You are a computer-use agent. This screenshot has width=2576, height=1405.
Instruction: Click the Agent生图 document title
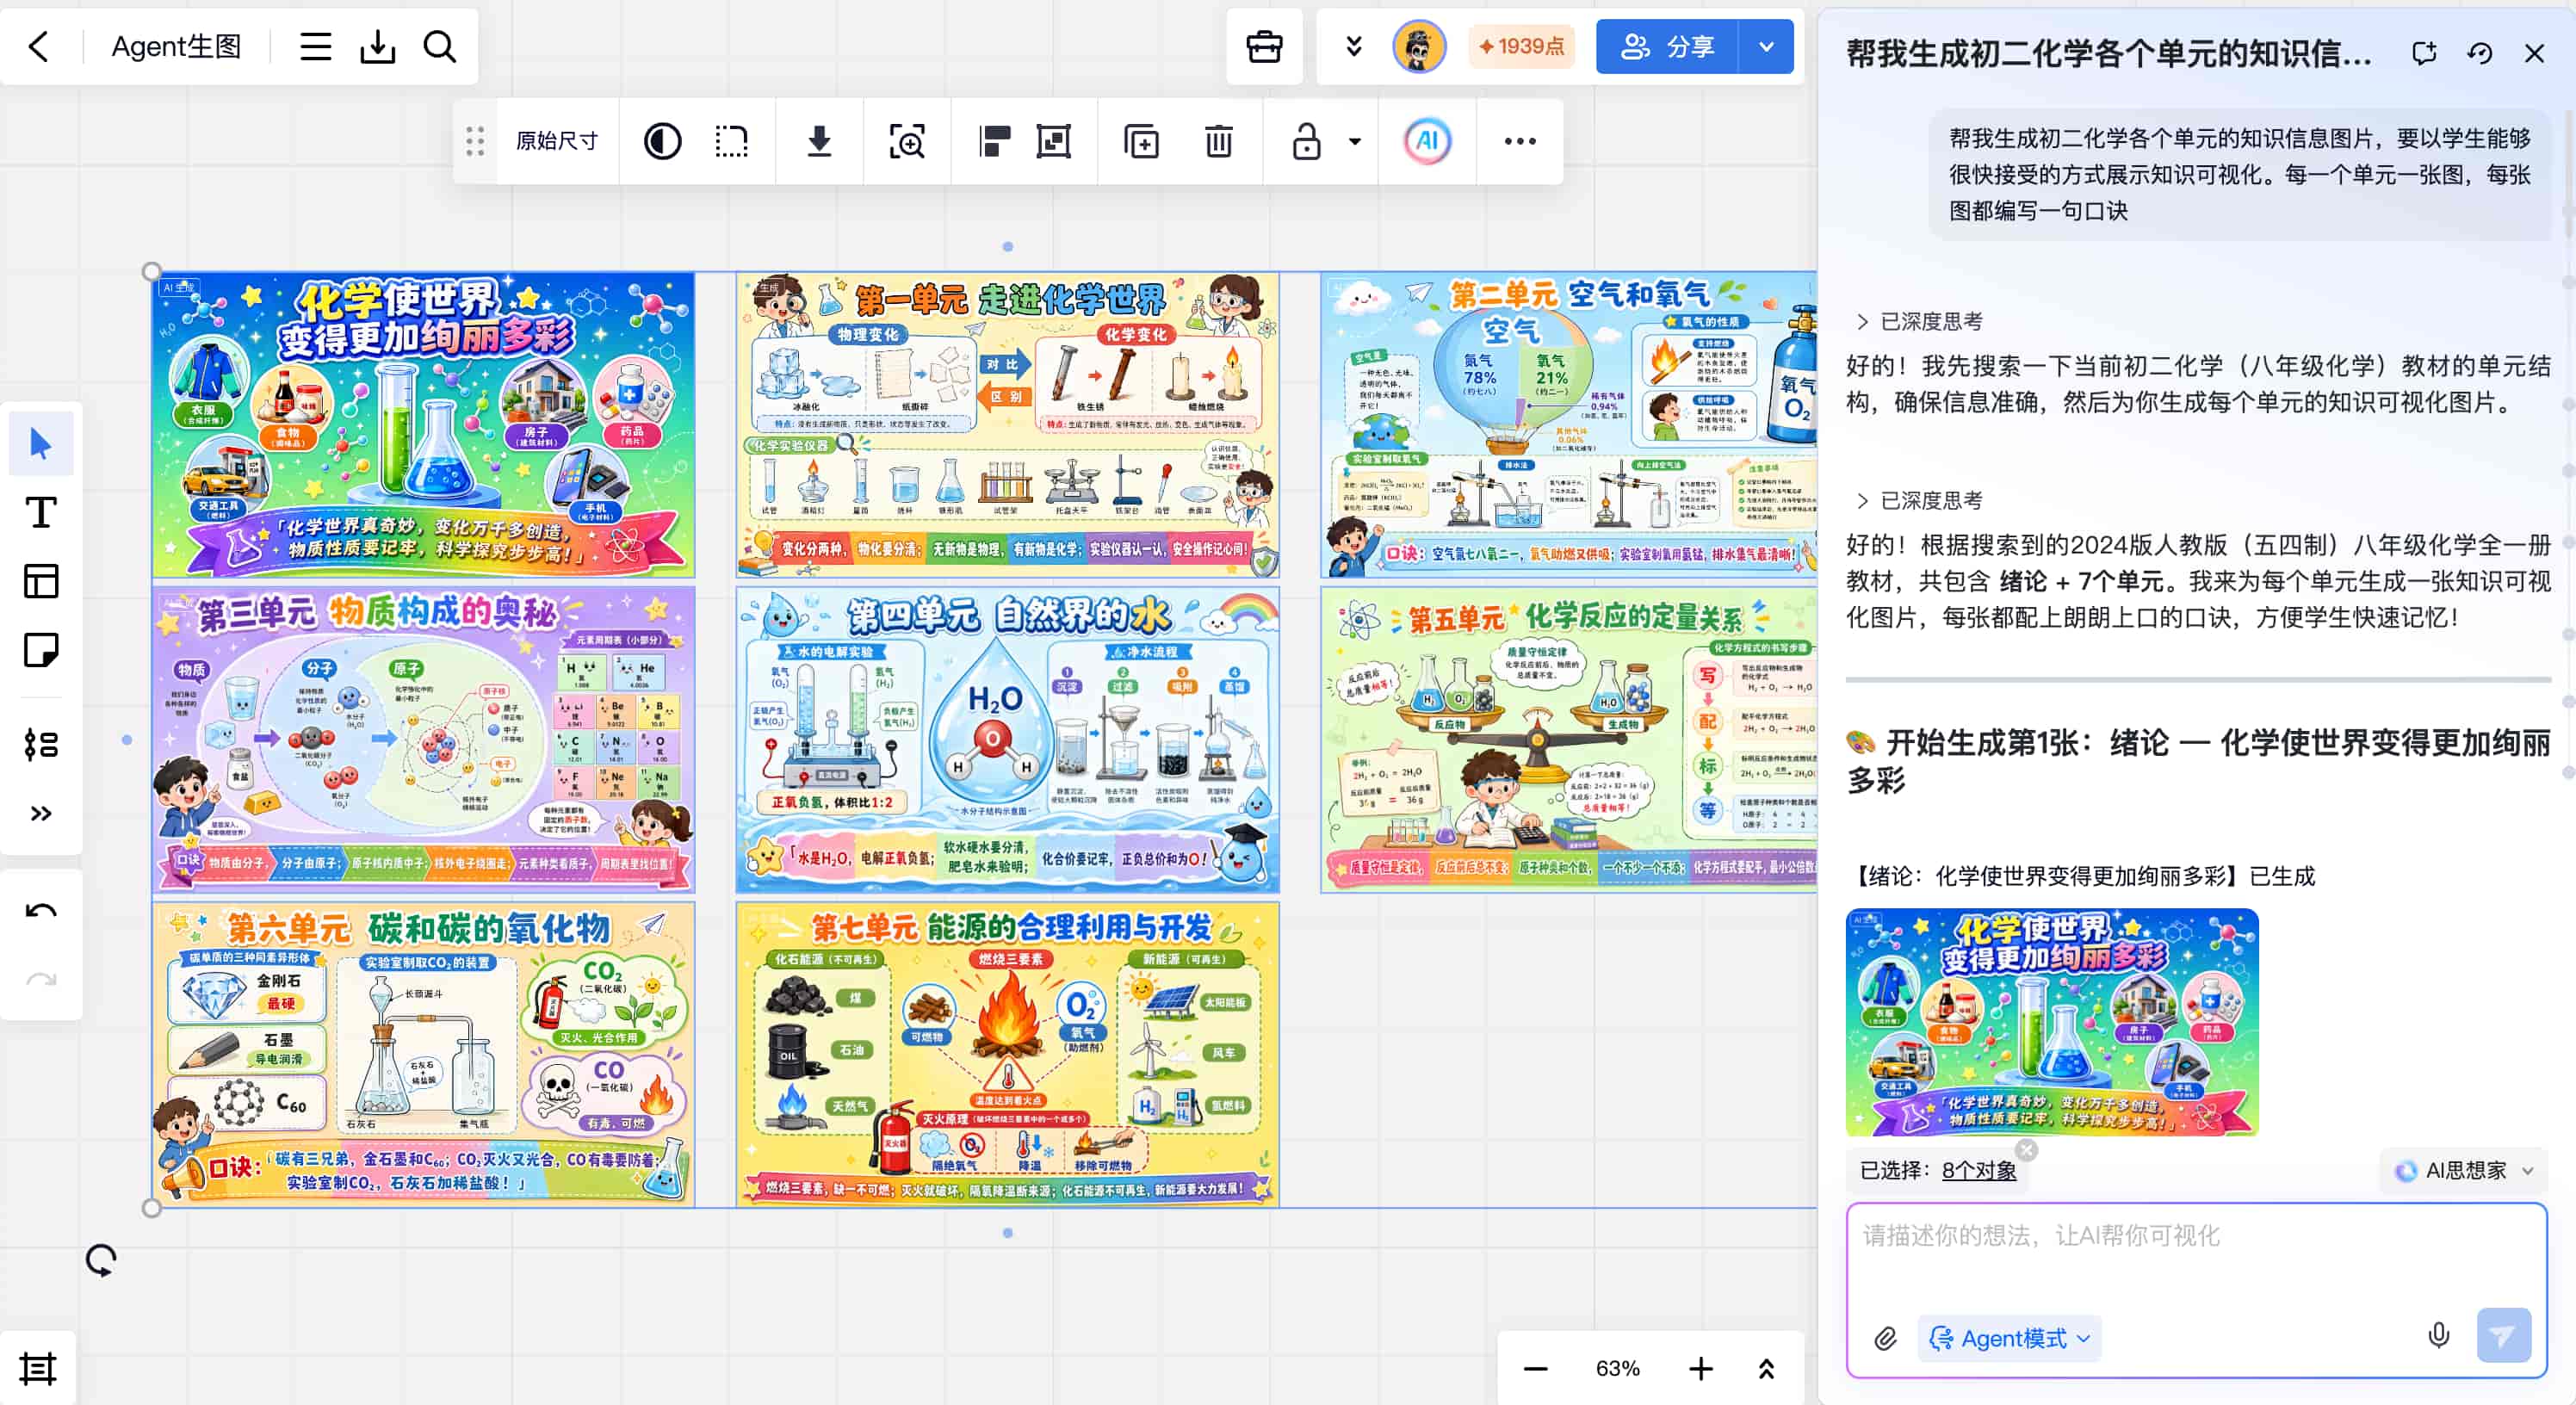point(176,47)
